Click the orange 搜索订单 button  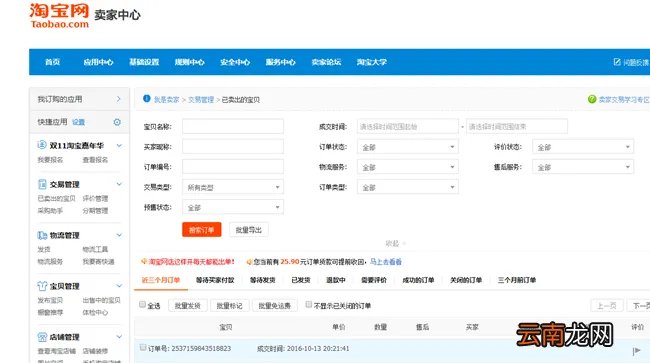point(201,230)
